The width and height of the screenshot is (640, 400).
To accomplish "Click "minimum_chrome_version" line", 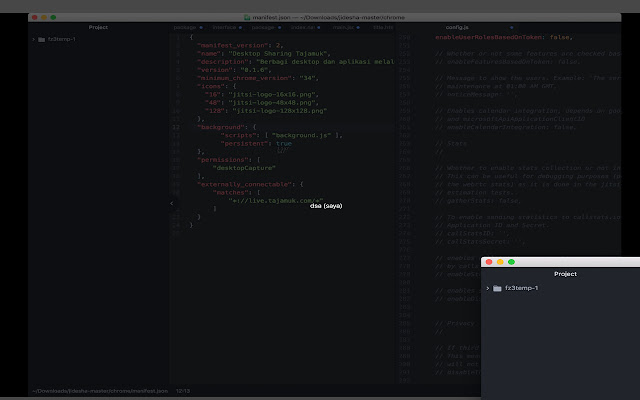I will click(x=258, y=78).
